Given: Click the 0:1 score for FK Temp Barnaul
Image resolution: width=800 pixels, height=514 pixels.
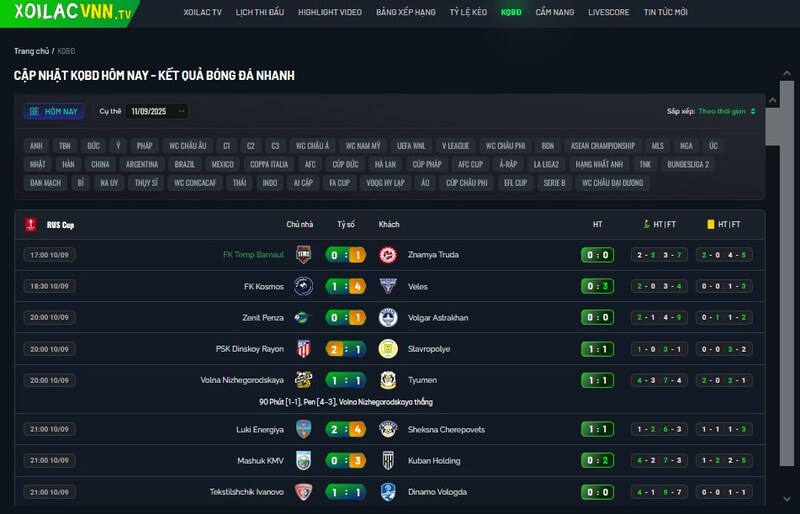Looking at the screenshot, I should pos(346,255).
